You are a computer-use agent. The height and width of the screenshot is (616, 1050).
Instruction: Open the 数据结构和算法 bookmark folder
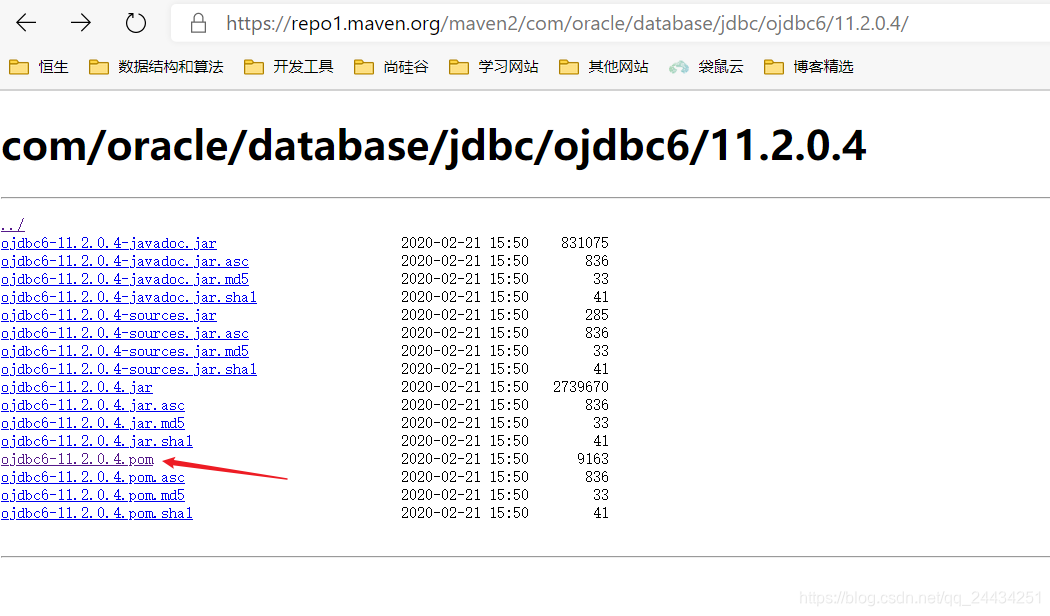[x=156, y=67]
